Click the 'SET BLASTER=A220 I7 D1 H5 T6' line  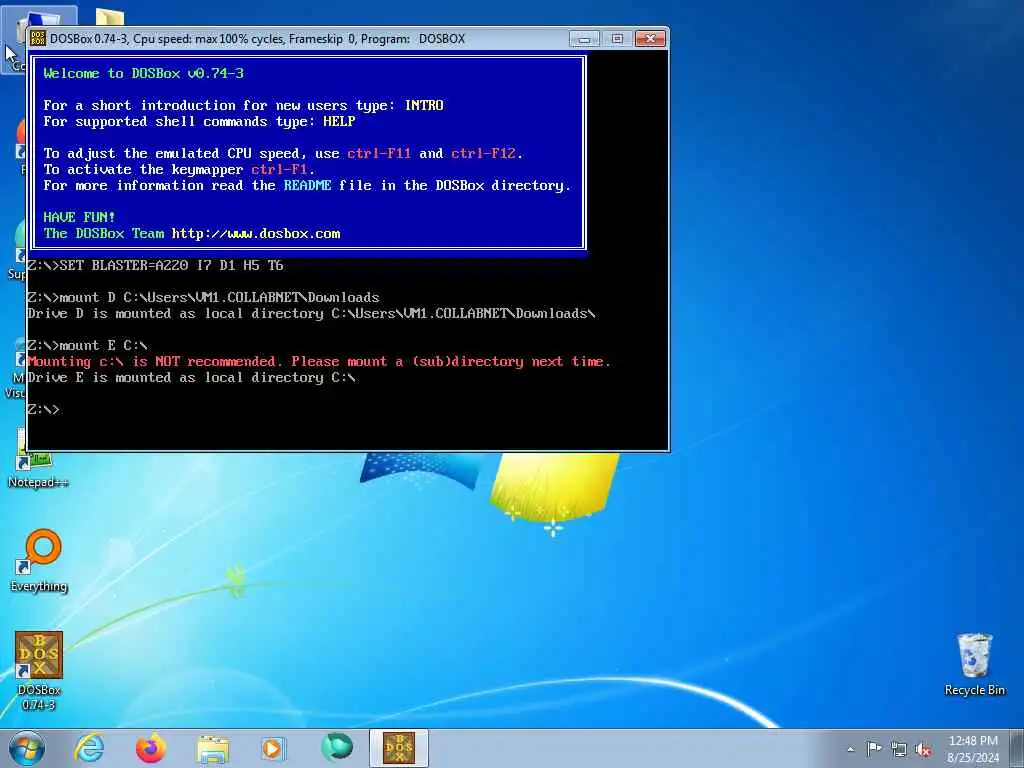click(x=155, y=265)
